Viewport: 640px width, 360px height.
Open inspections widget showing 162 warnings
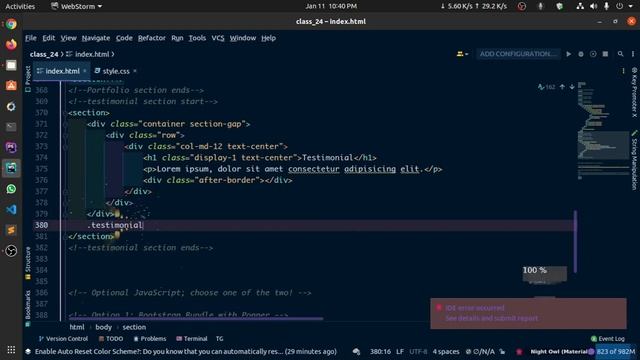click(x=547, y=87)
